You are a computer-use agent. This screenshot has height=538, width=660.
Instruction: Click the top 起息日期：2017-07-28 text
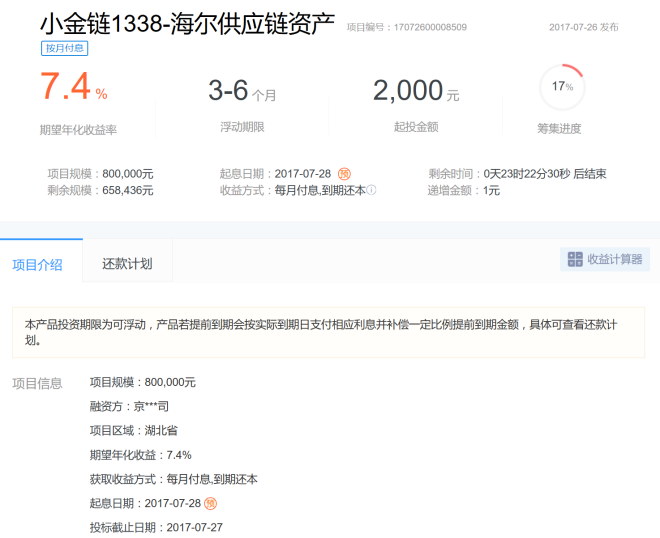click(x=275, y=173)
